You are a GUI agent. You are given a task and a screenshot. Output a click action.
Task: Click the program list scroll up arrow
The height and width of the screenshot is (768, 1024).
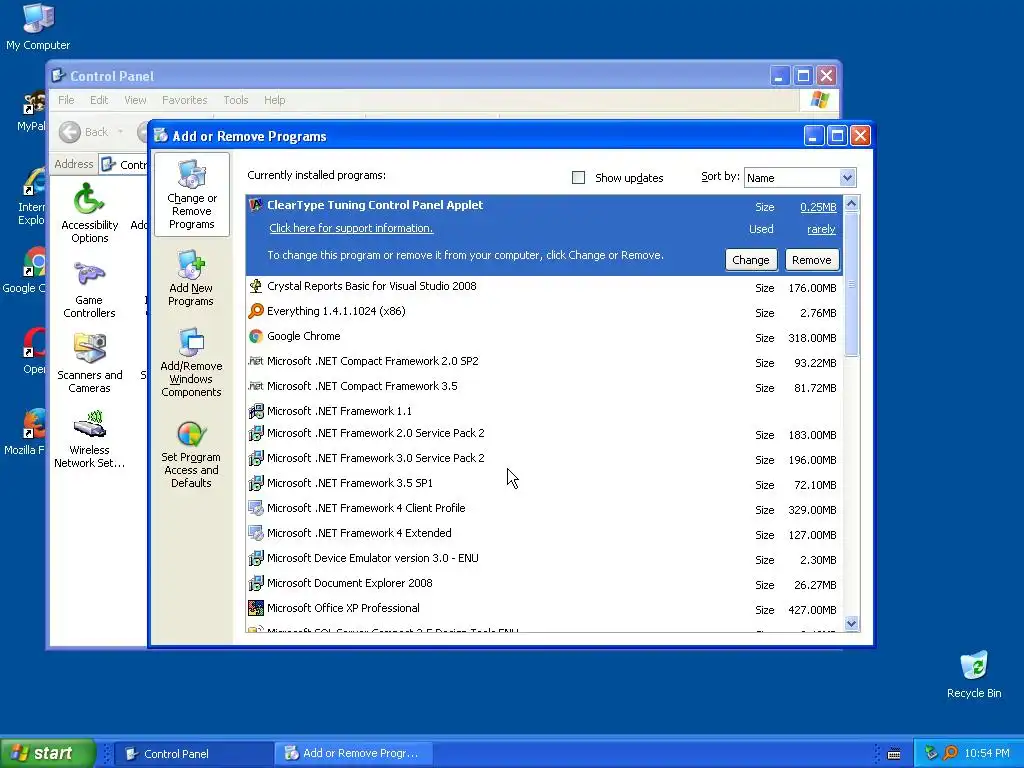[x=851, y=204]
